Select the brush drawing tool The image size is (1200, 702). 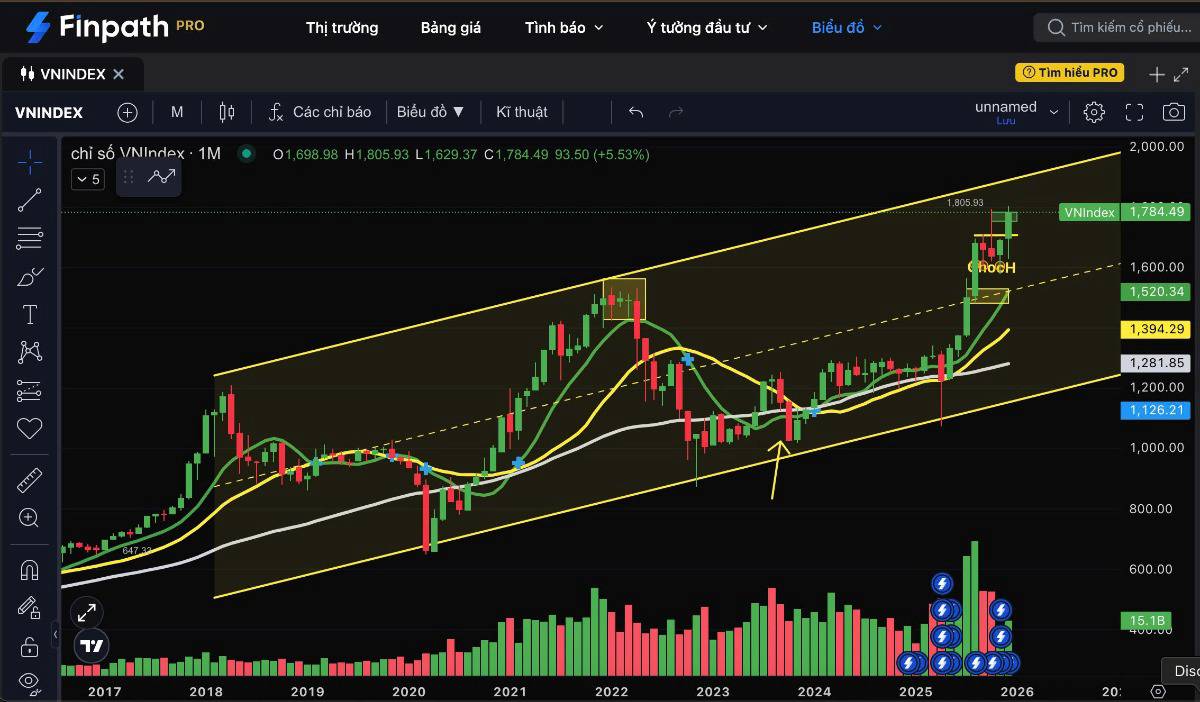[x=30, y=277]
